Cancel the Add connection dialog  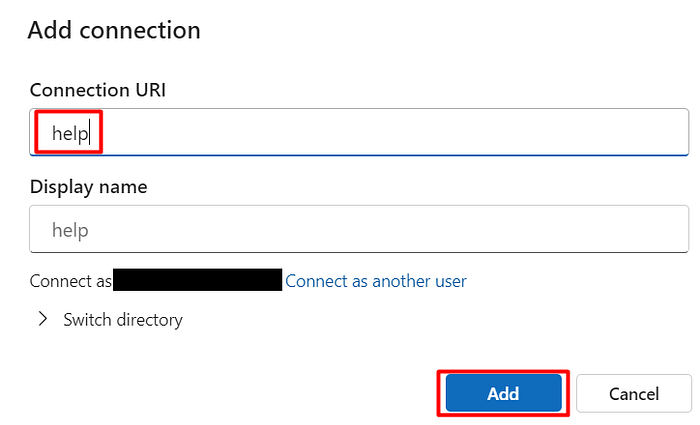633,394
